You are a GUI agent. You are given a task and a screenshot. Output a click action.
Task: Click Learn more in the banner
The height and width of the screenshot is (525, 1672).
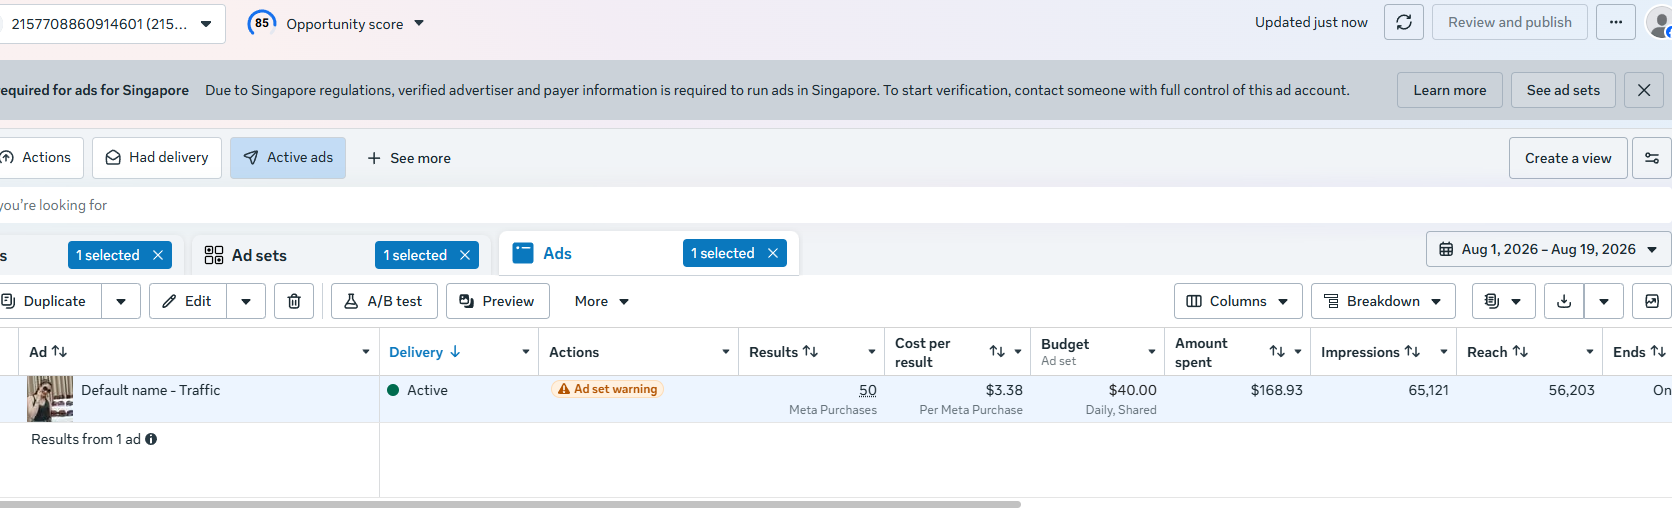pyautogui.click(x=1449, y=90)
